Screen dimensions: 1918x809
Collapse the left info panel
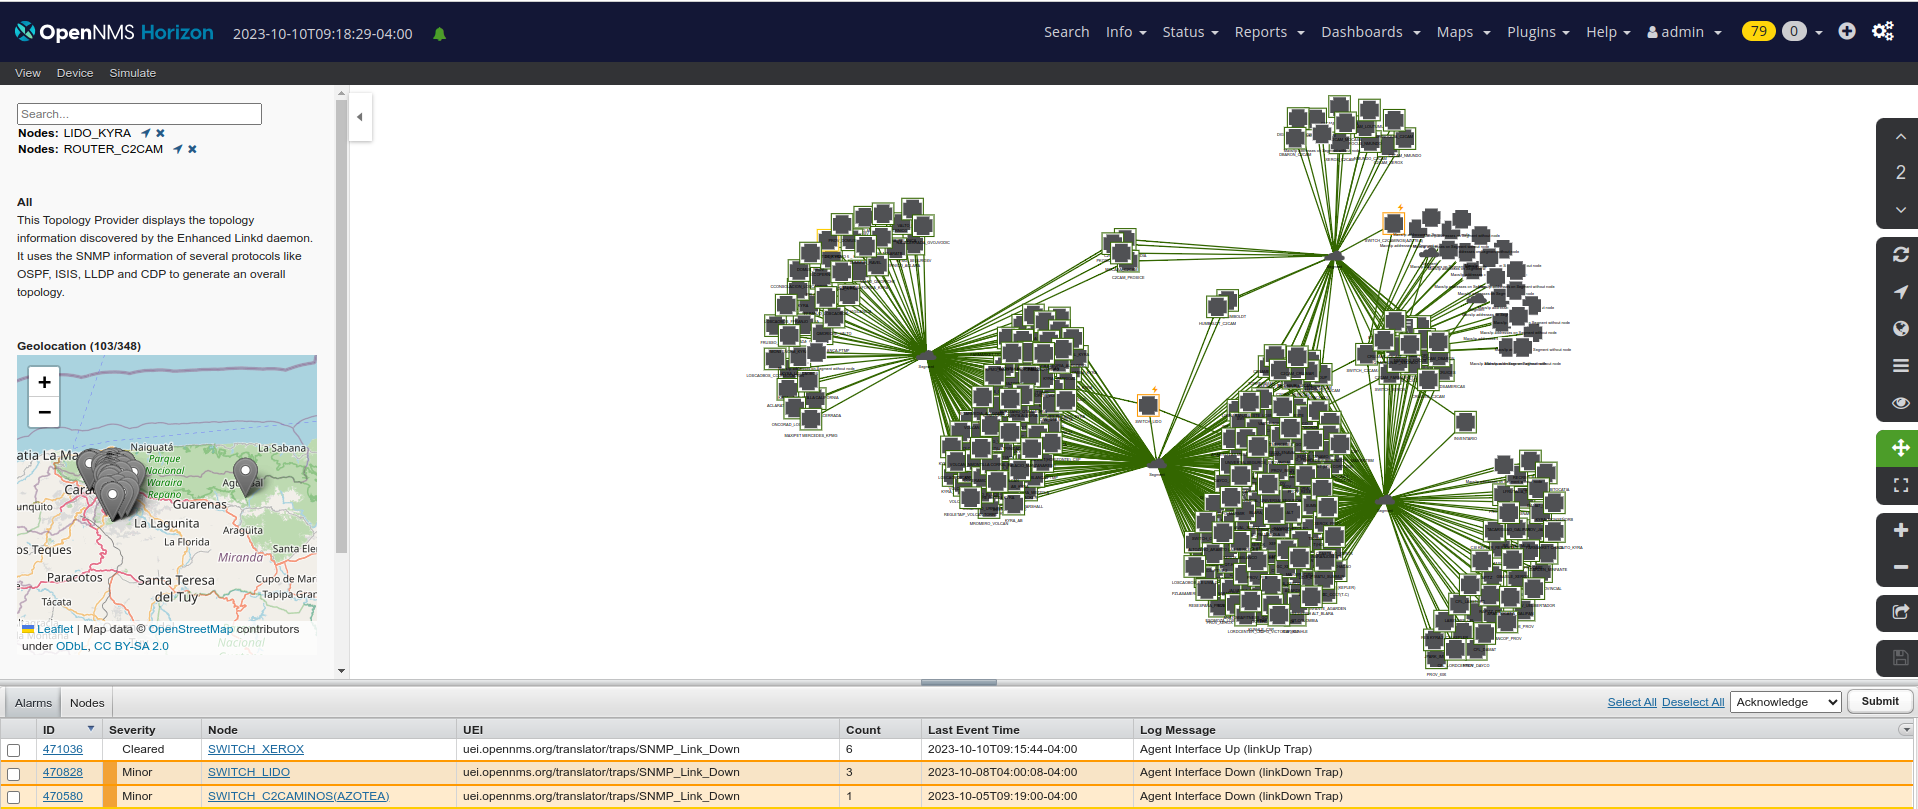click(x=360, y=117)
